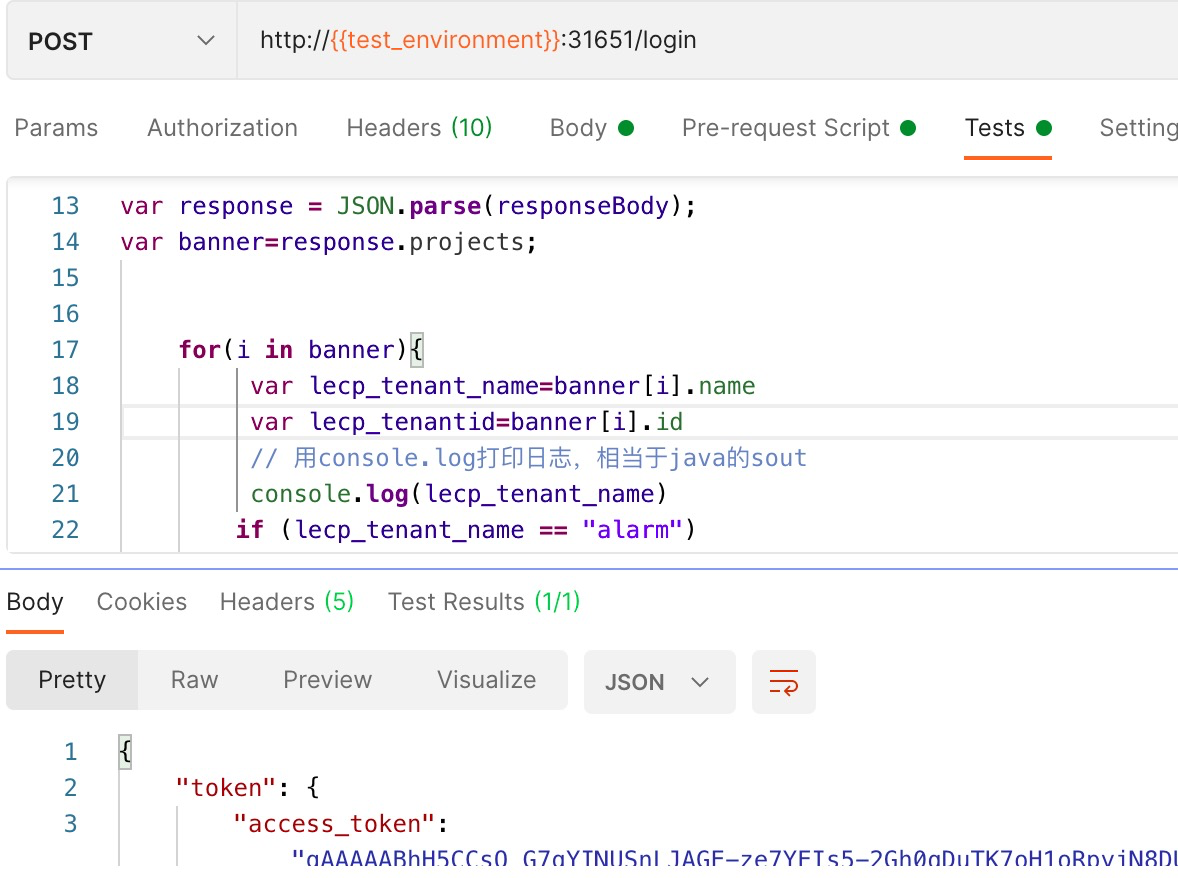Open the response Headers (5) tab
1178x878 pixels.
(287, 602)
